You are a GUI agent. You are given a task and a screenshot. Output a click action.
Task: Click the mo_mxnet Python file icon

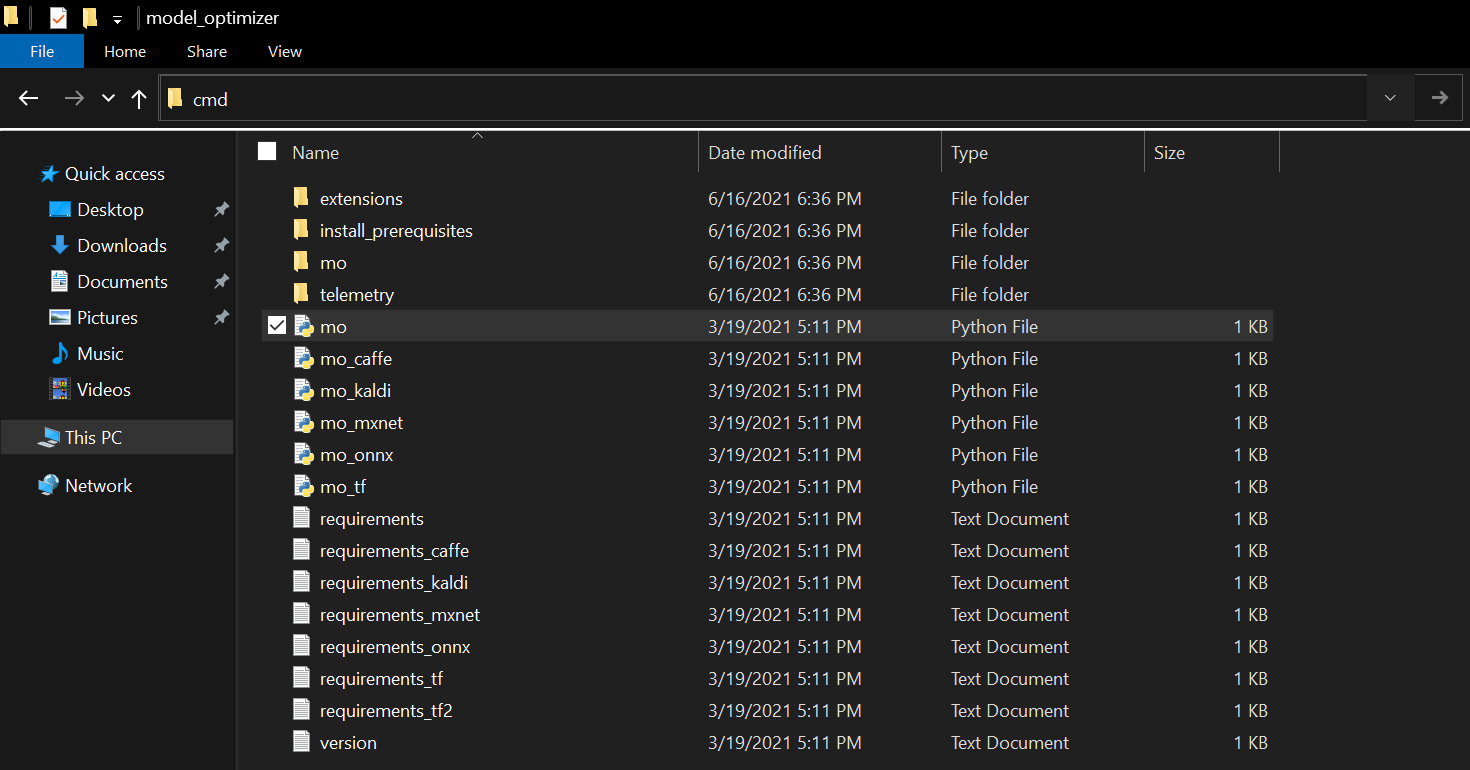(x=303, y=422)
